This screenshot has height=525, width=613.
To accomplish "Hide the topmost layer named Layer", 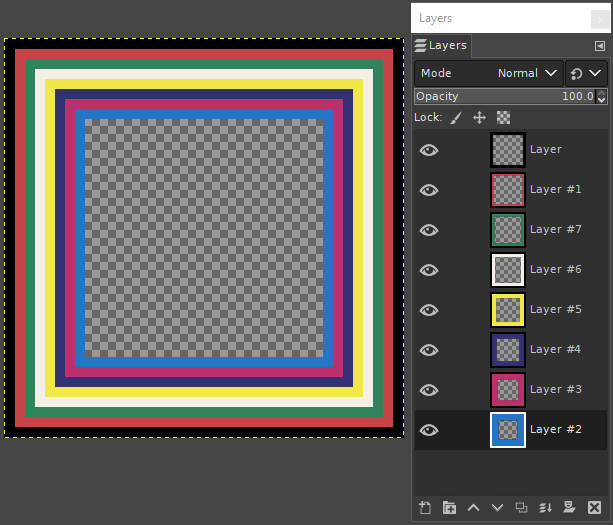I will tap(429, 149).
